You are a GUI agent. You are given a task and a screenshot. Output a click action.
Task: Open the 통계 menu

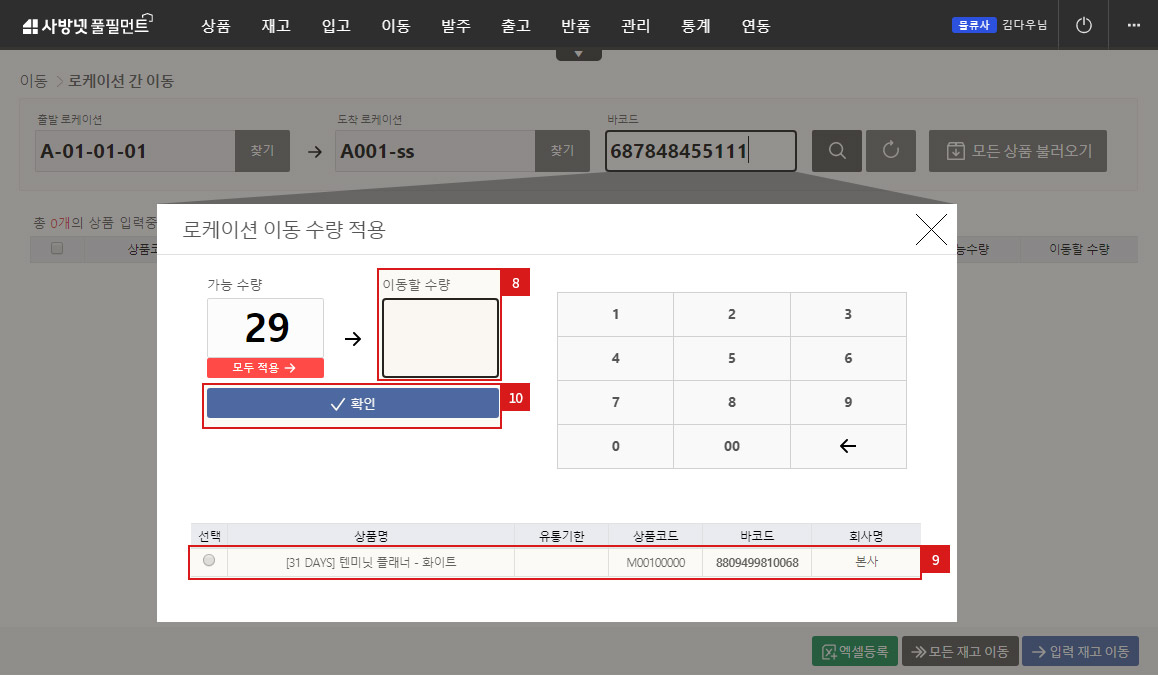tap(695, 26)
